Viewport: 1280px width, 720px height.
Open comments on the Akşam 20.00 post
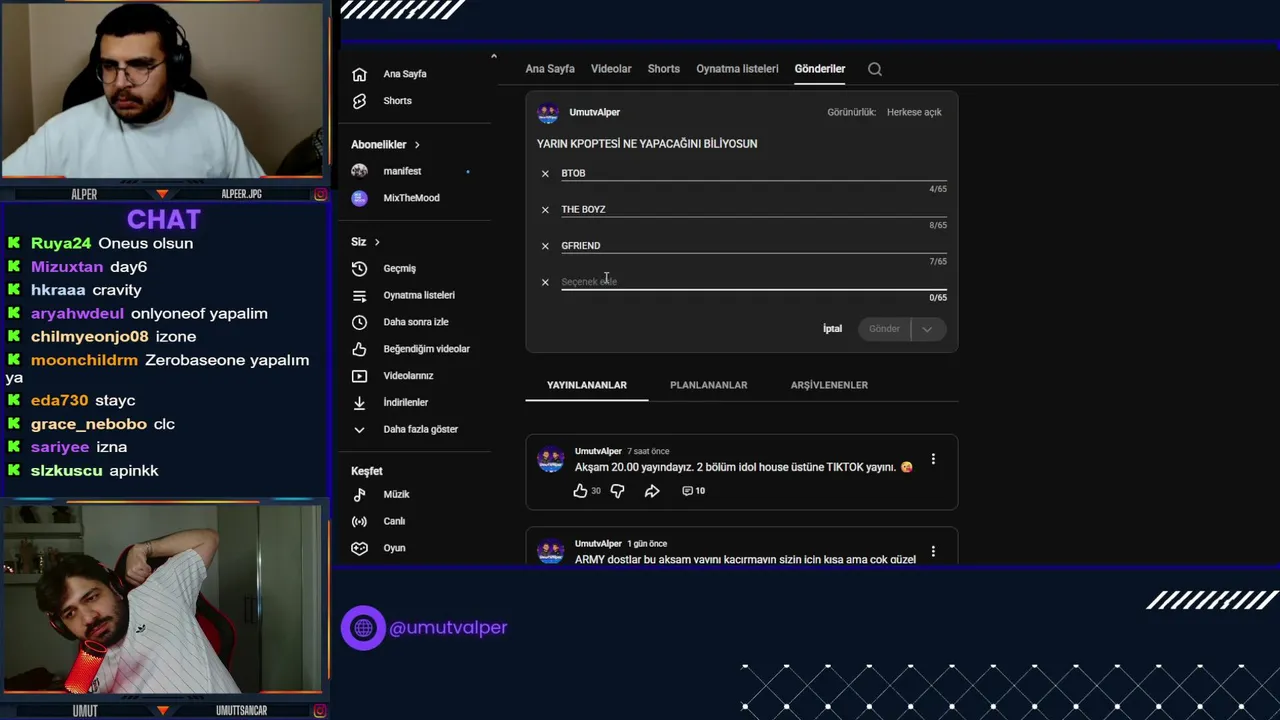point(693,491)
